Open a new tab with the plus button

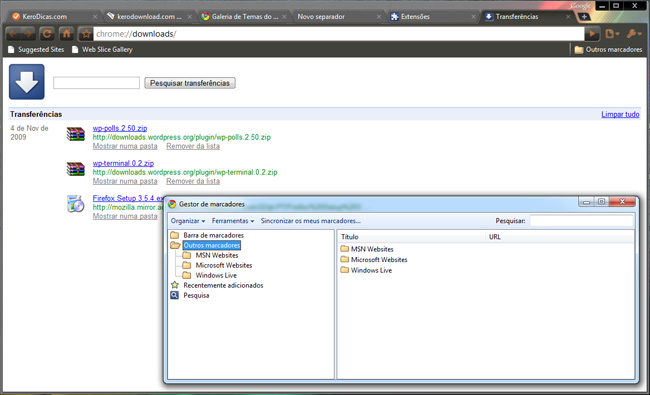click(x=584, y=17)
